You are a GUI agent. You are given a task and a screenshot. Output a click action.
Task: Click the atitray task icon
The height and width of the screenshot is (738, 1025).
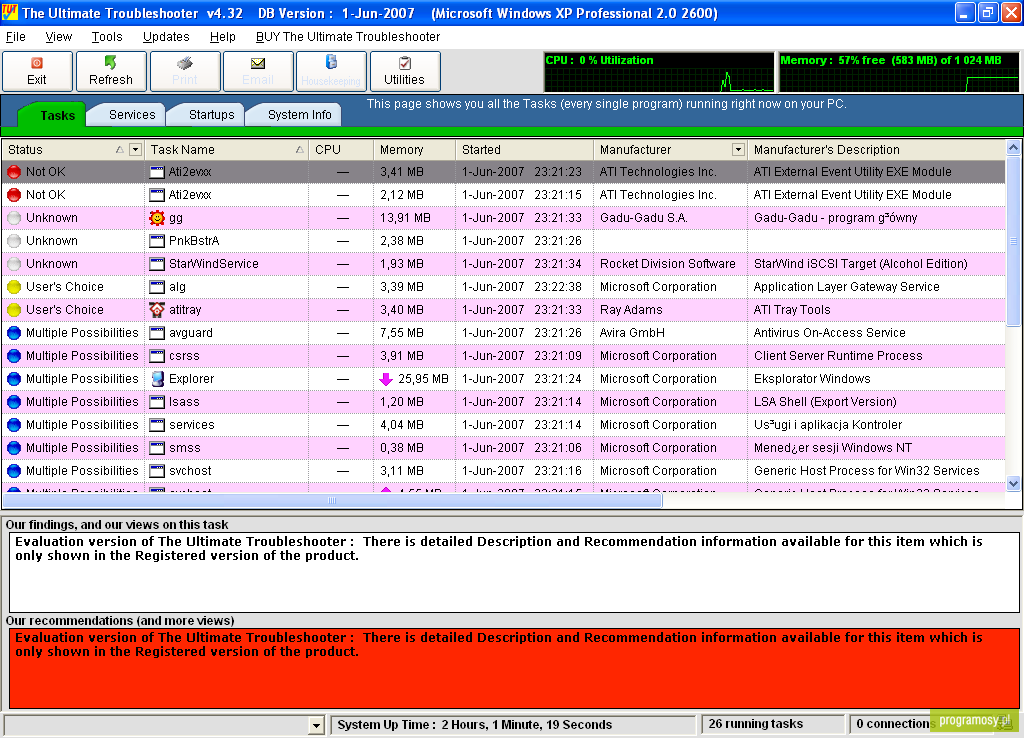point(157,310)
